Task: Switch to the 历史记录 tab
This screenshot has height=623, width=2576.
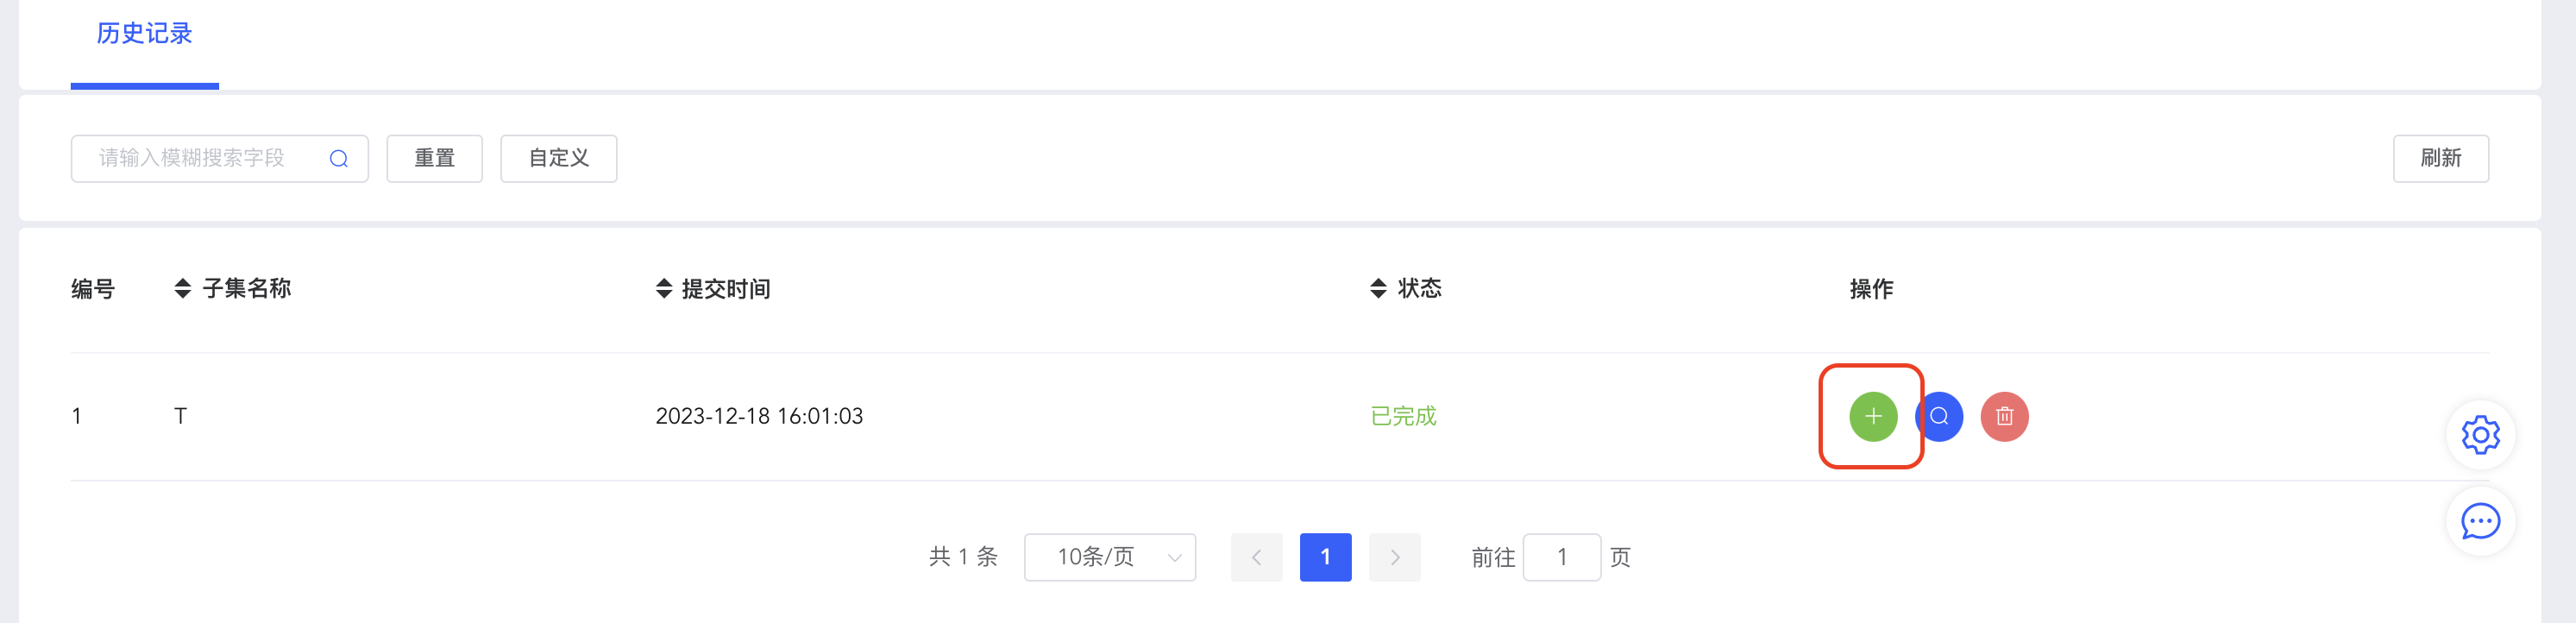Action: 144,34
